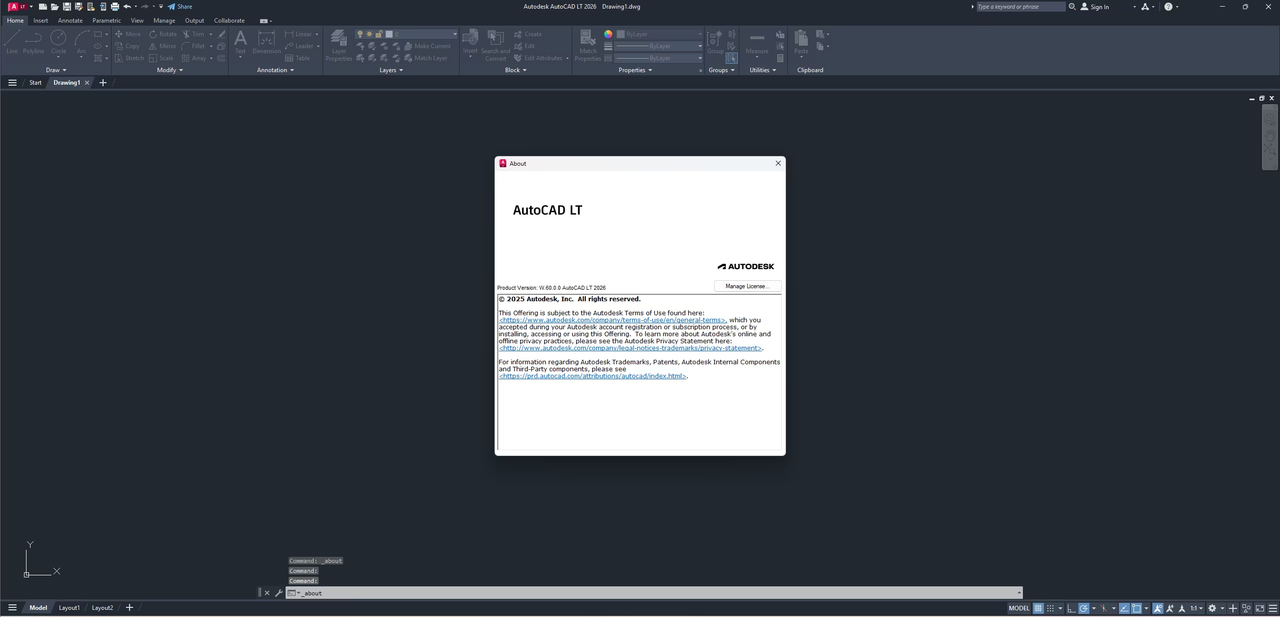The height and width of the screenshot is (617, 1280).
Task: Click the command line customize wrench icon
Action: pyautogui.click(x=279, y=593)
